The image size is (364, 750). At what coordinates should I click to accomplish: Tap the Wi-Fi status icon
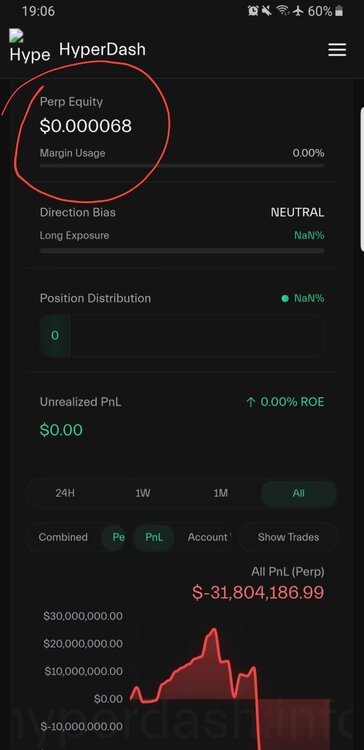(283, 11)
